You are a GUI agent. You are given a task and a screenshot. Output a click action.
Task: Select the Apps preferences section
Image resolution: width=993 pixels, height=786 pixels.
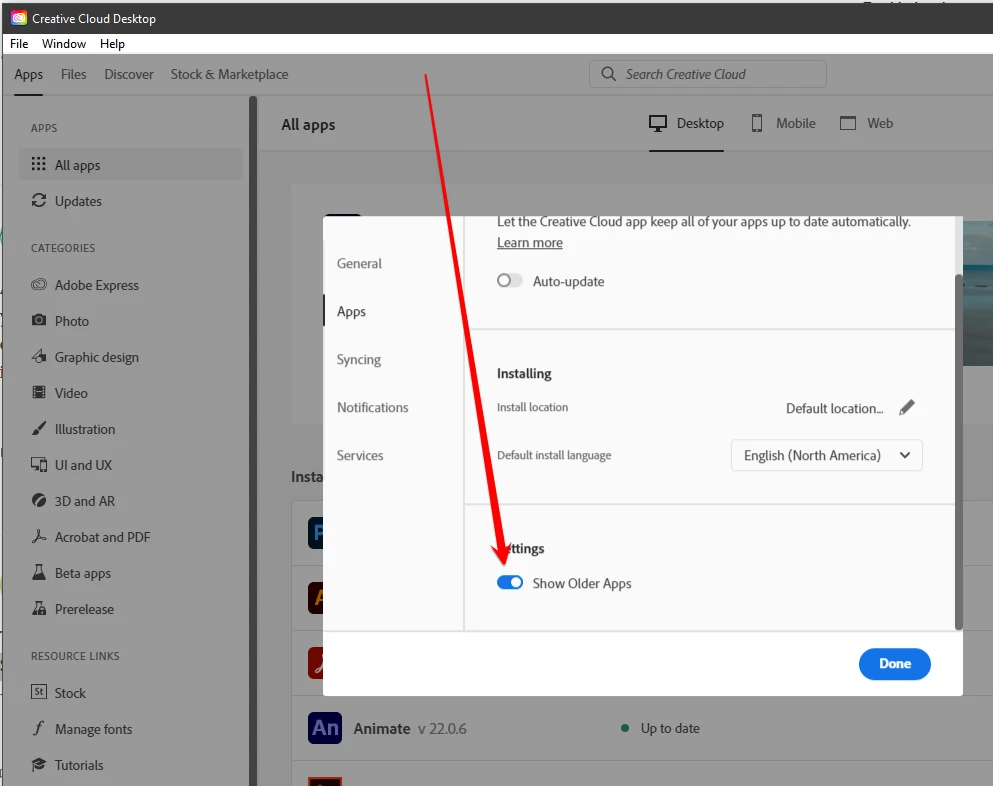click(351, 311)
